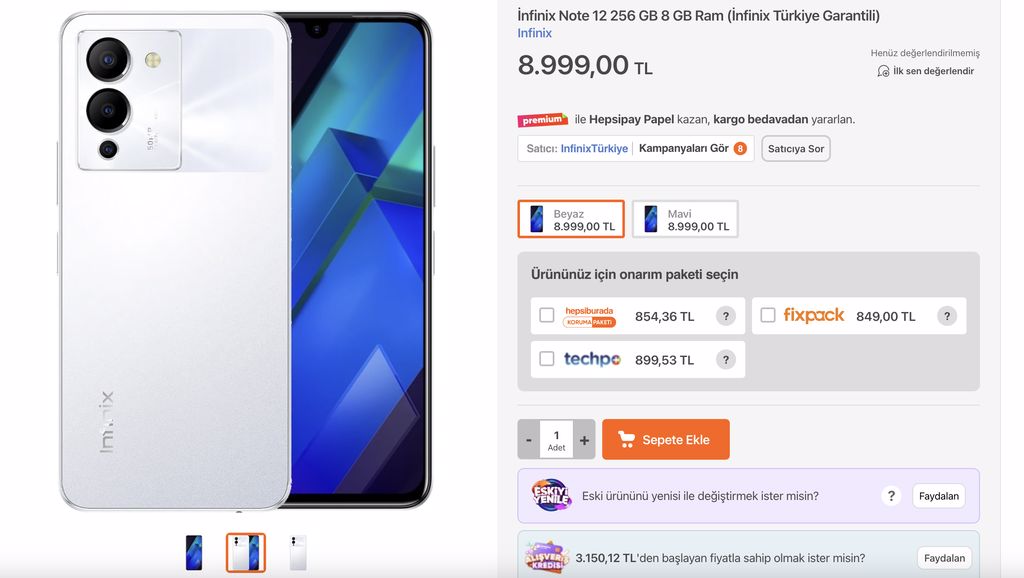Enable the fixpack repair package checkbox

768,315
